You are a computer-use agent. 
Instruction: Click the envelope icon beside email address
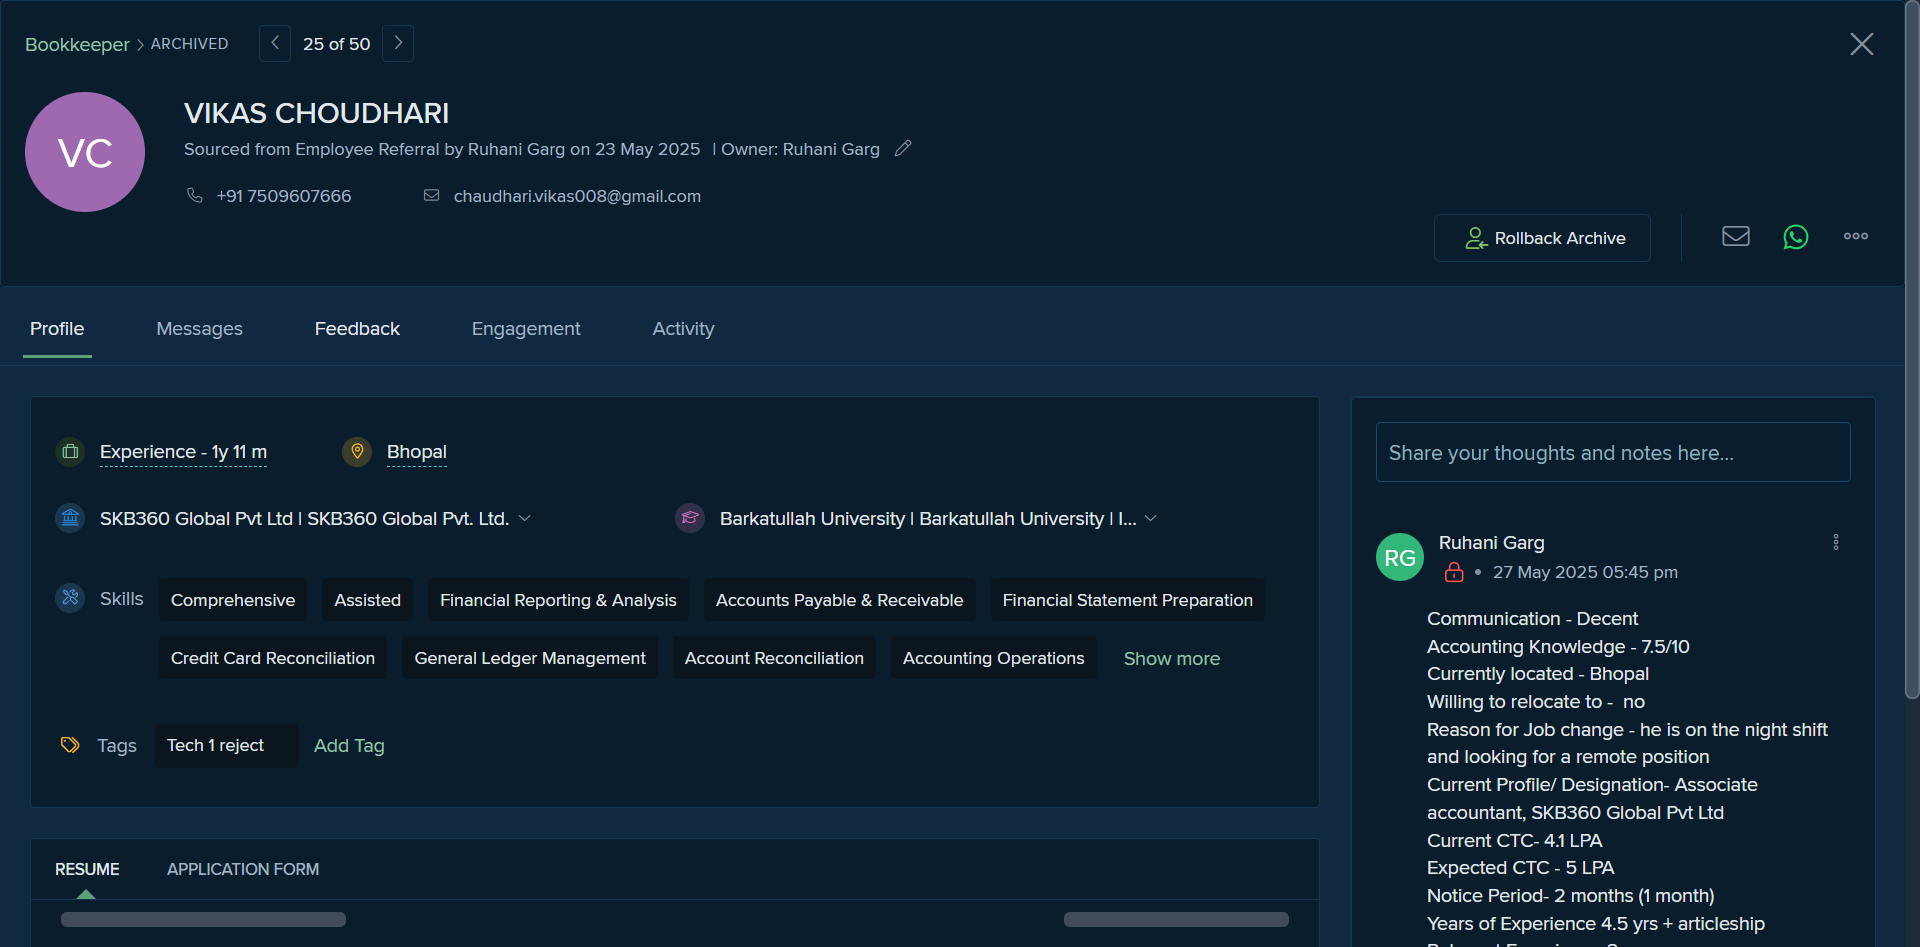tap(432, 195)
